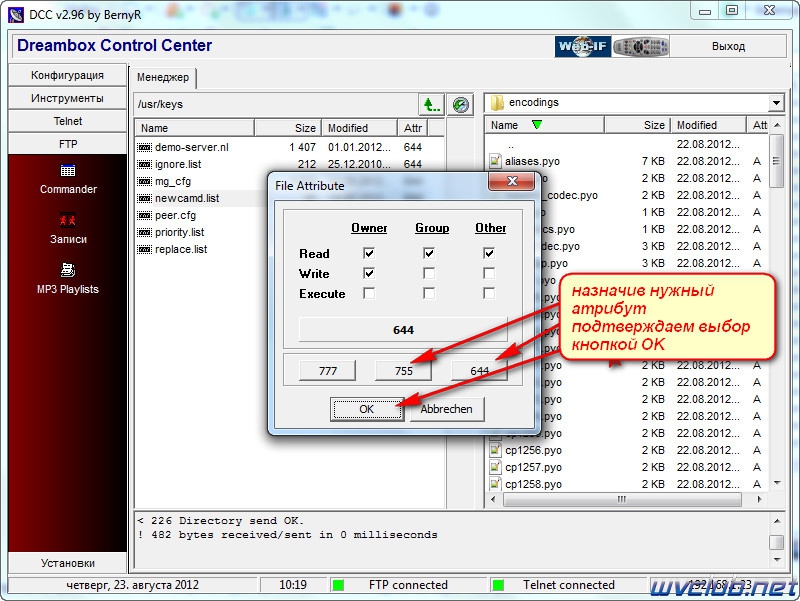This screenshot has width=800, height=601.
Task: Cancel dialog with Abbrechen button
Action: click(x=446, y=409)
